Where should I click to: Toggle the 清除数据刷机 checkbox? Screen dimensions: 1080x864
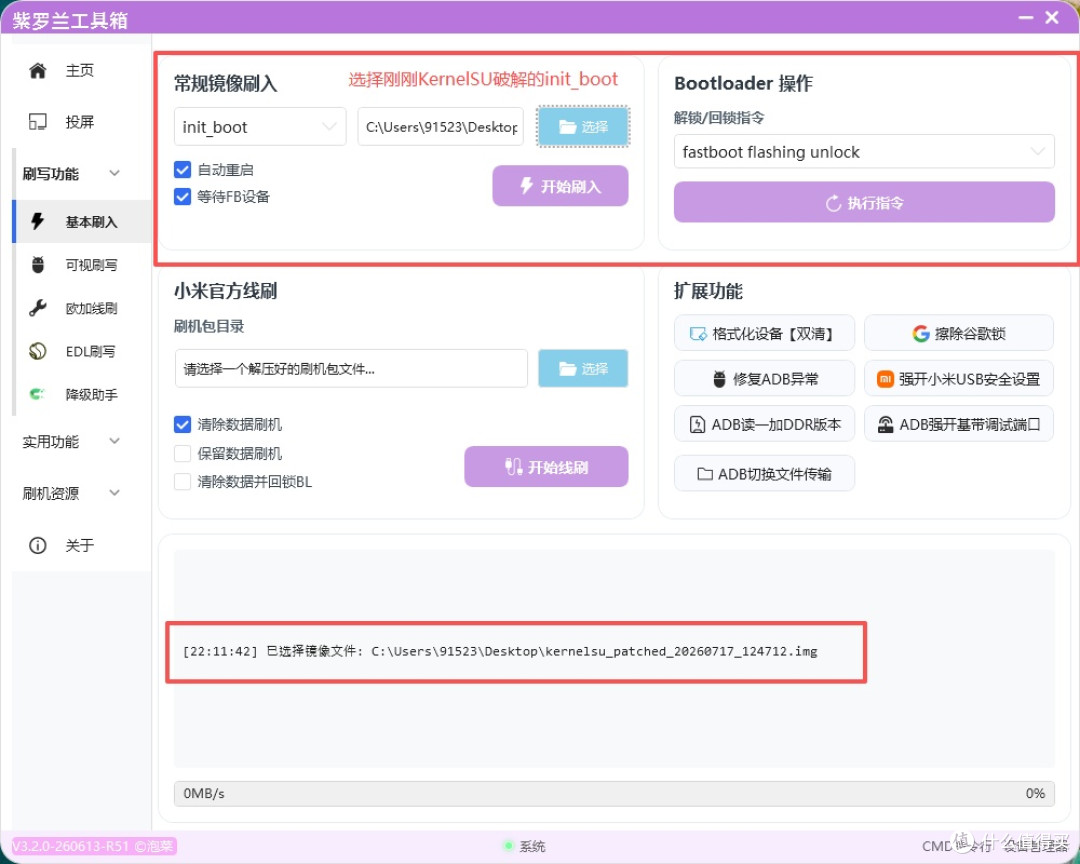click(183, 424)
